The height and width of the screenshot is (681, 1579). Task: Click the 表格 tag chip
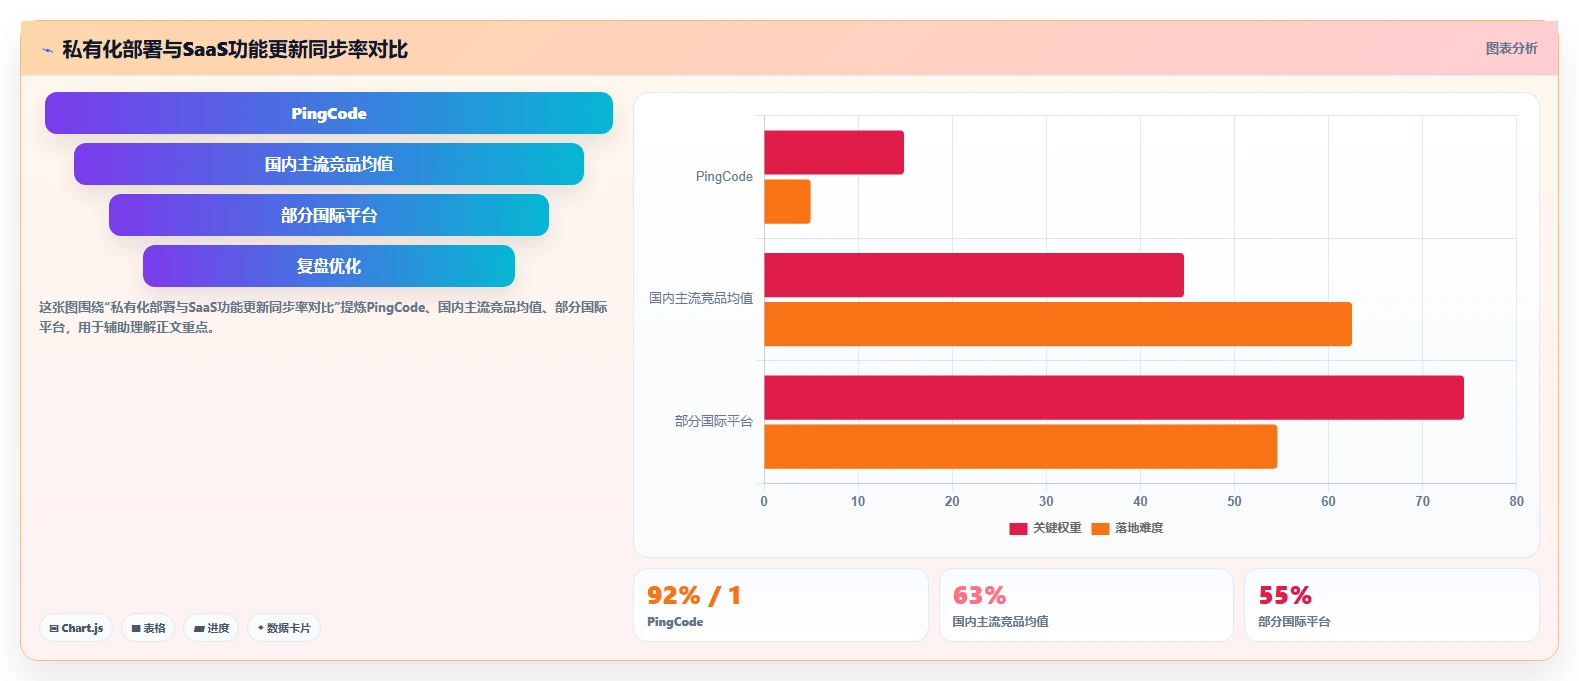pyautogui.click(x=148, y=628)
